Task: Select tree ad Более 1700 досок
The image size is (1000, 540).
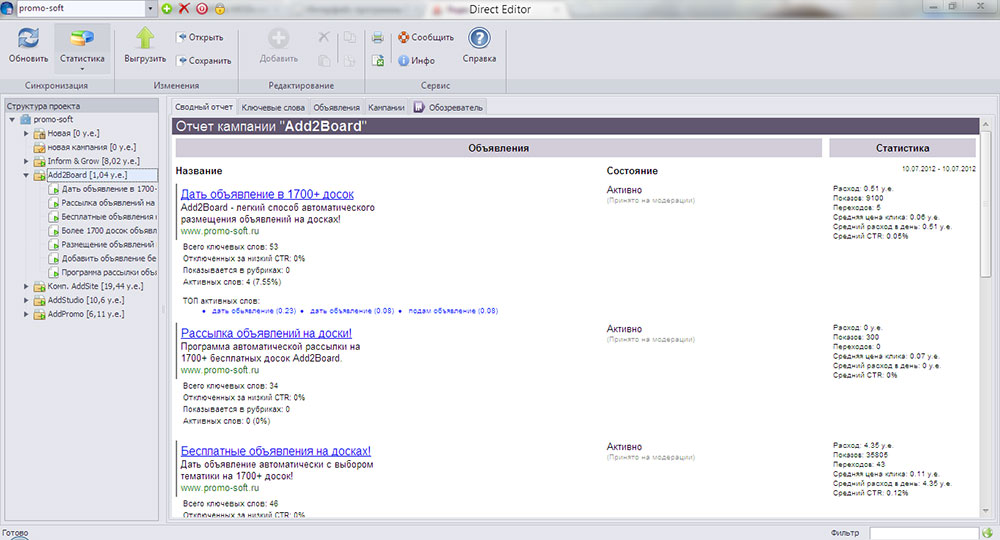Action: tap(109, 231)
